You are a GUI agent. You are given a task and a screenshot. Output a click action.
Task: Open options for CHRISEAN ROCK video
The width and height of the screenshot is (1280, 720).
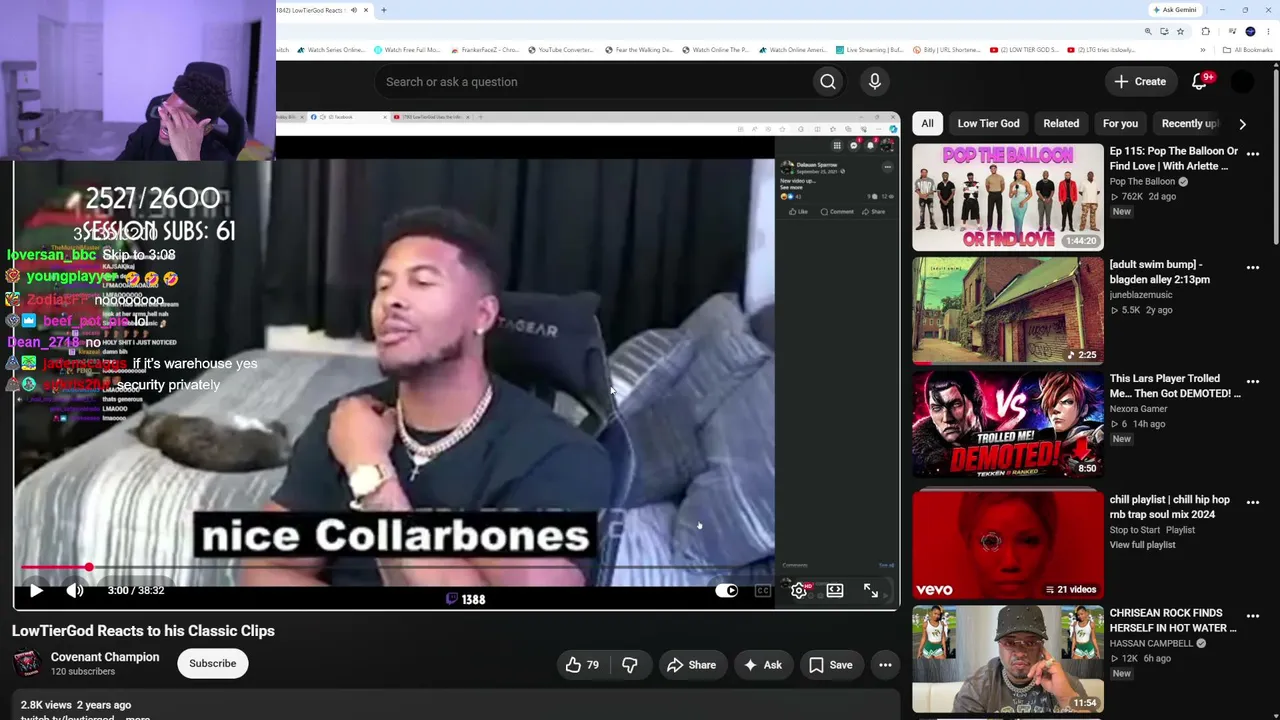pos(1253,616)
